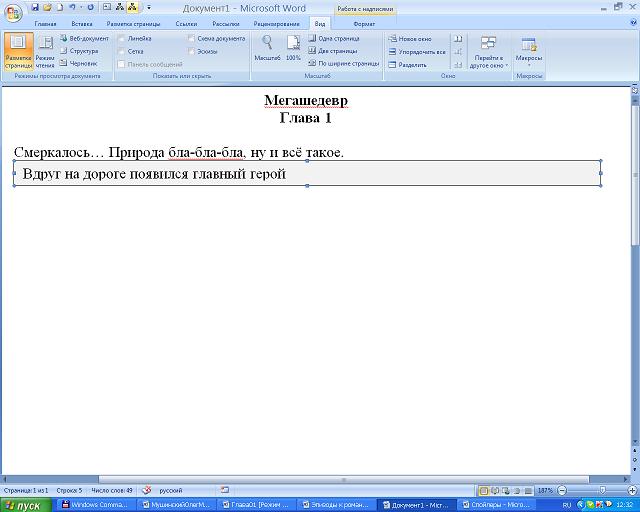
Task: Set zoom to 100% via ribbon icon
Action: (293, 48)
